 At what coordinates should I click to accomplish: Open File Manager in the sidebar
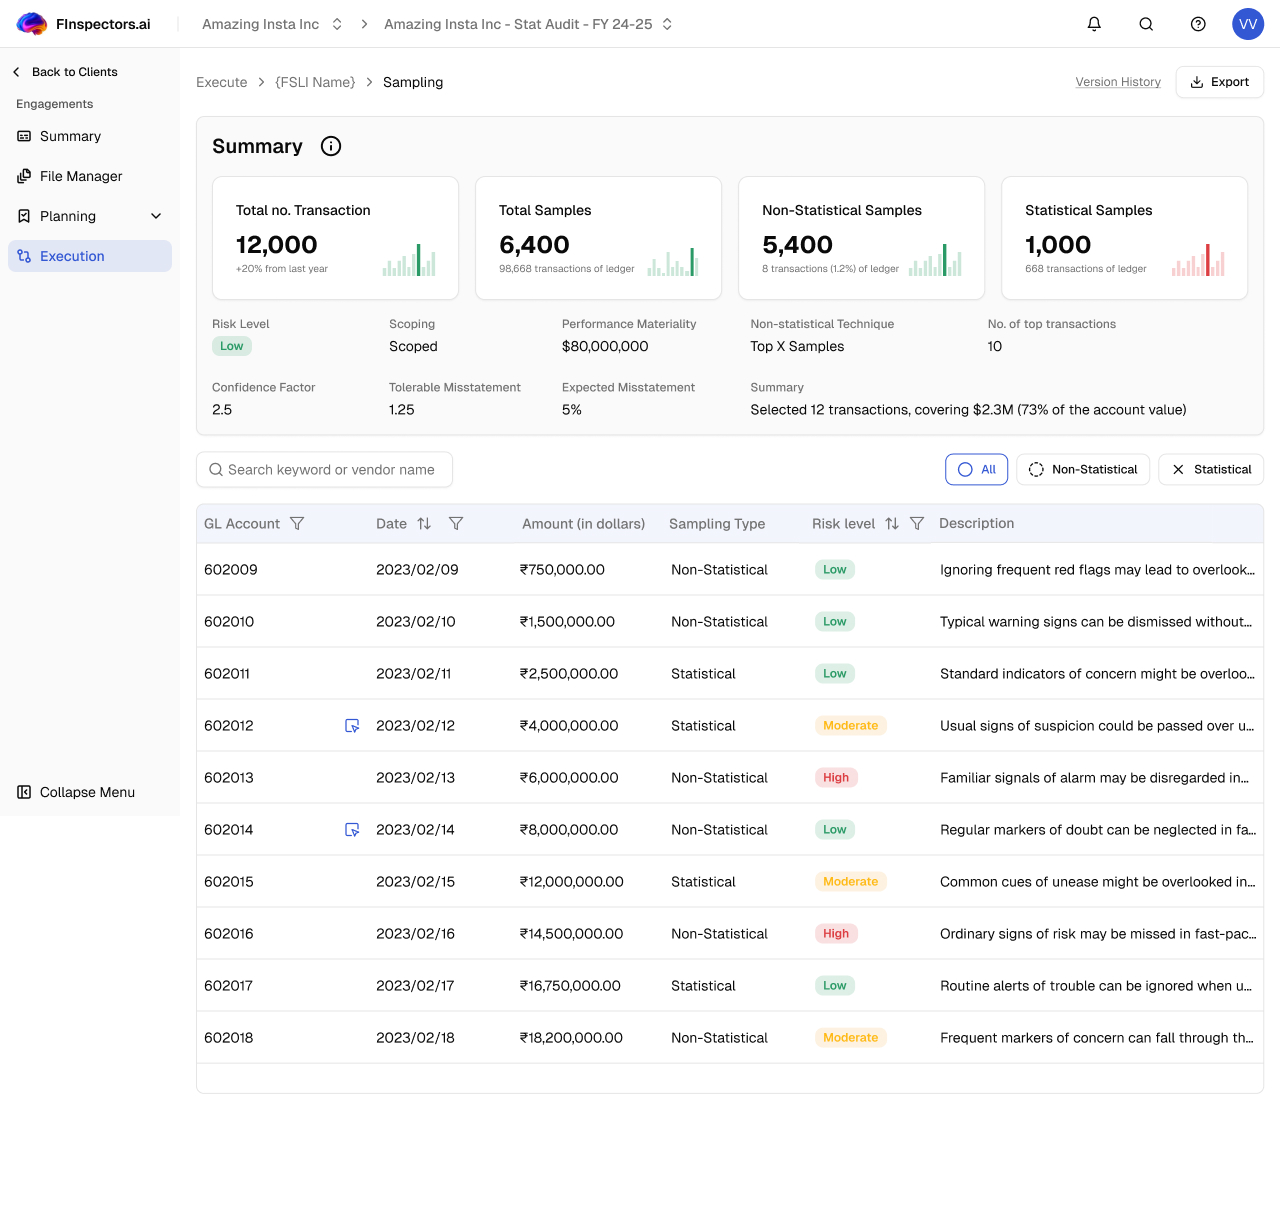(81, 176)
